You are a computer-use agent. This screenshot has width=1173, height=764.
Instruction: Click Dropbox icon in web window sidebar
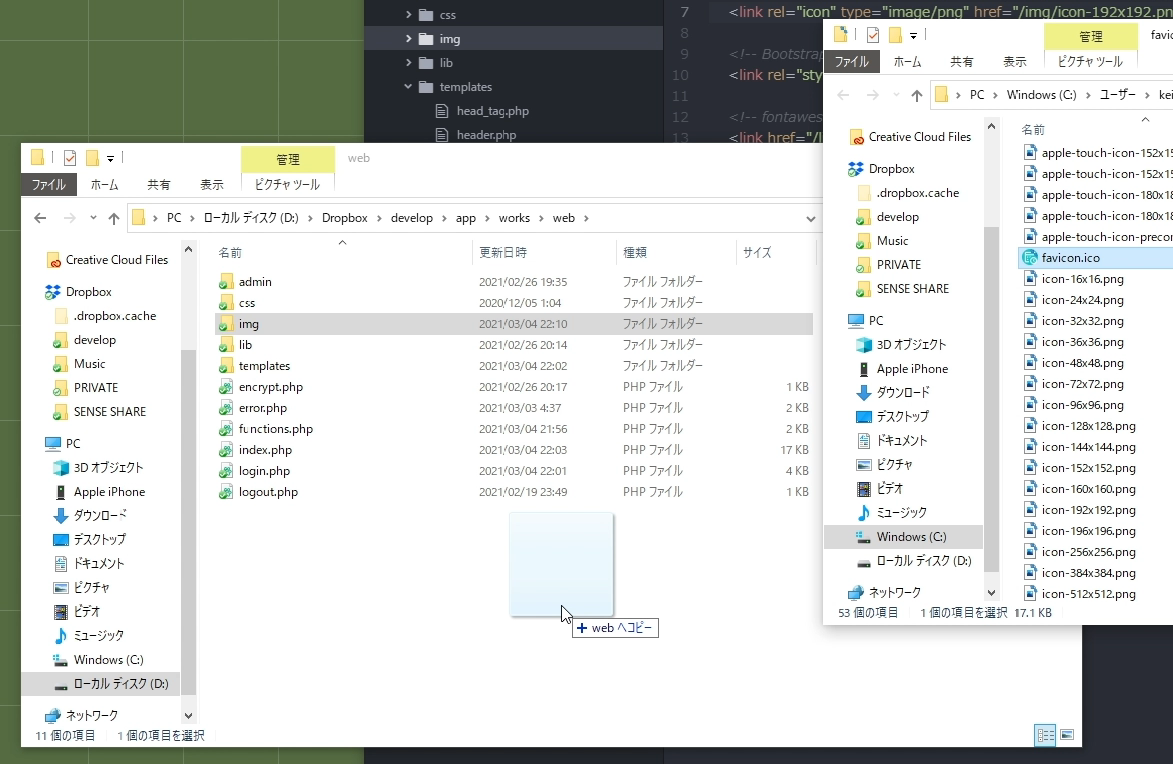(x=52, y=292)
